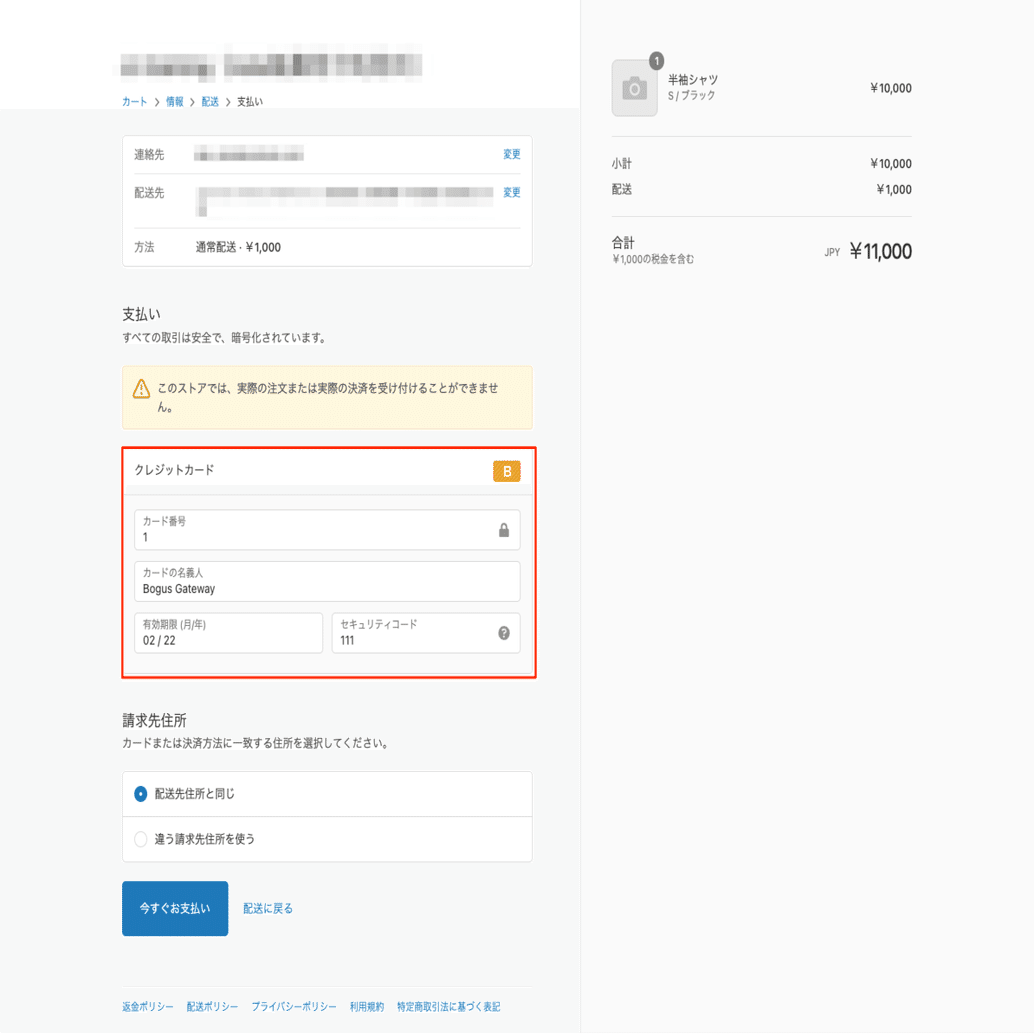
Task: Open the 返金ポリシー footer link
Action: tap(146, 1007)
